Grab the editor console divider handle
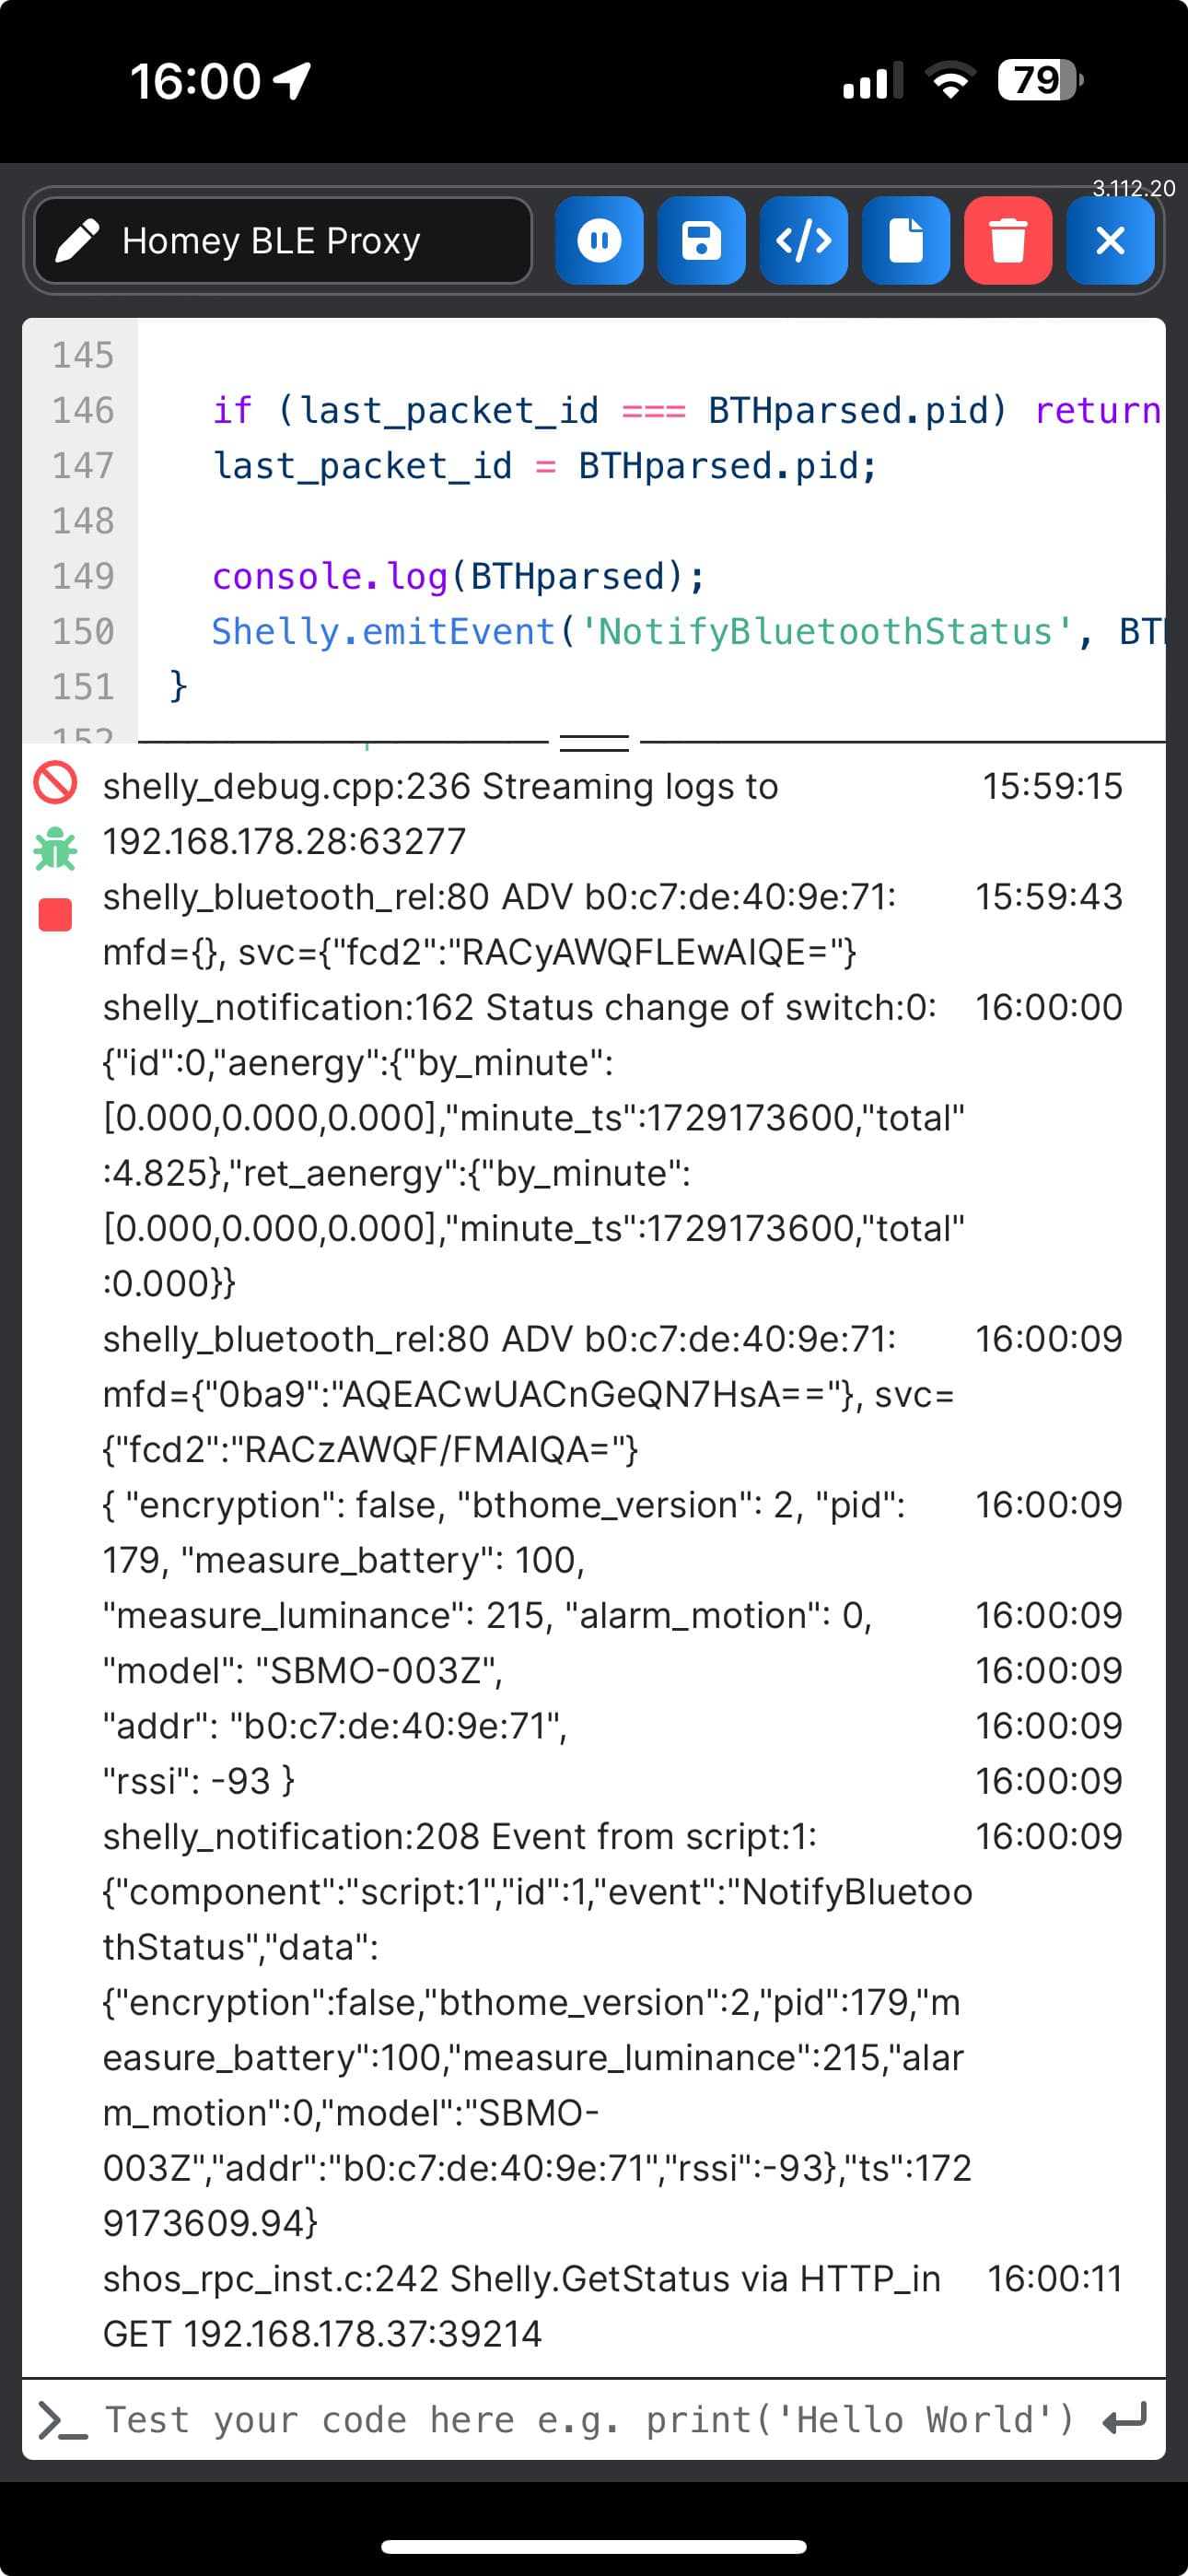 (x=594, y=742)
